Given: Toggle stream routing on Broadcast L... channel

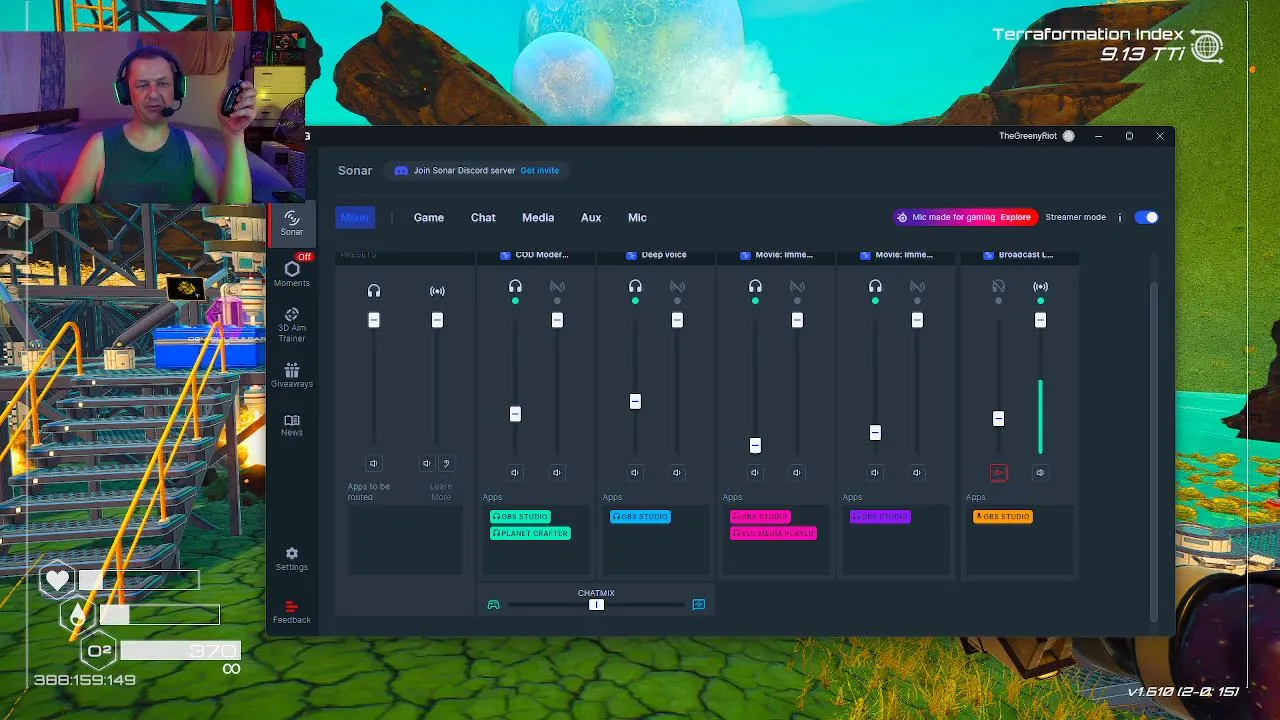Looking at the screenshot, I should pyautogui.click(x=1040, y=287).
